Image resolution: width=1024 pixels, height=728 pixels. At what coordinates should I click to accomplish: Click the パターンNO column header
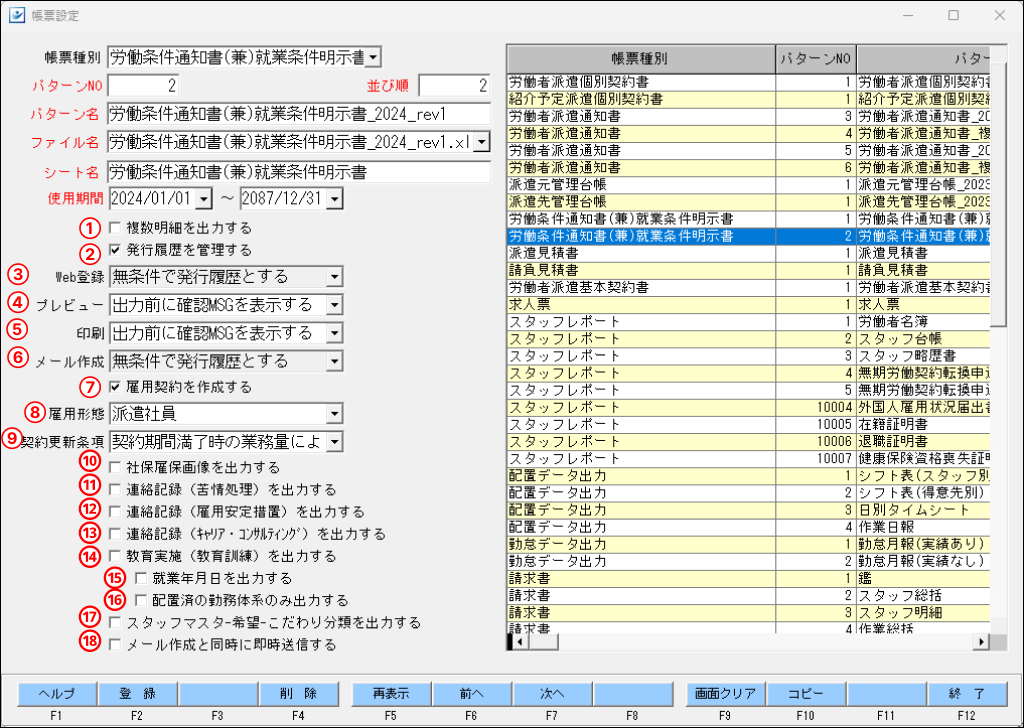(x=815, y=58)
